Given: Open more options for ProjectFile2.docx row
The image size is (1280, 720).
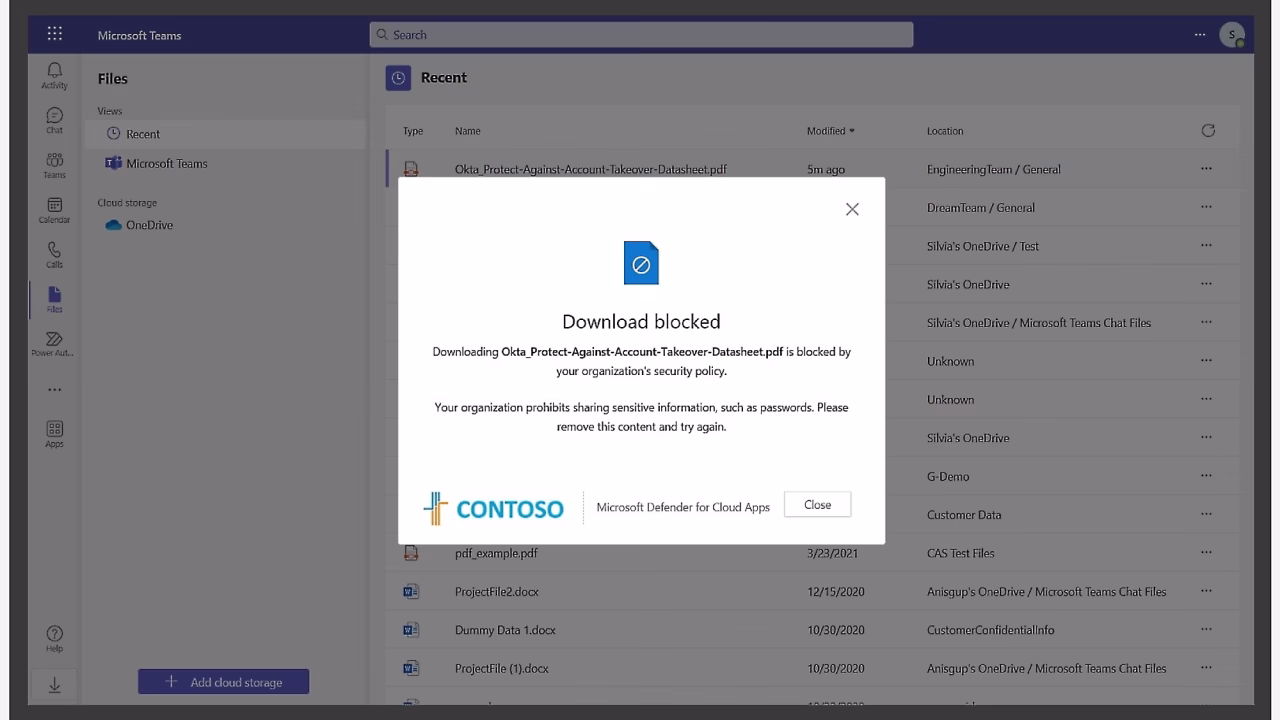Looking at the screenshot, I should click(x=1206, y=591).
